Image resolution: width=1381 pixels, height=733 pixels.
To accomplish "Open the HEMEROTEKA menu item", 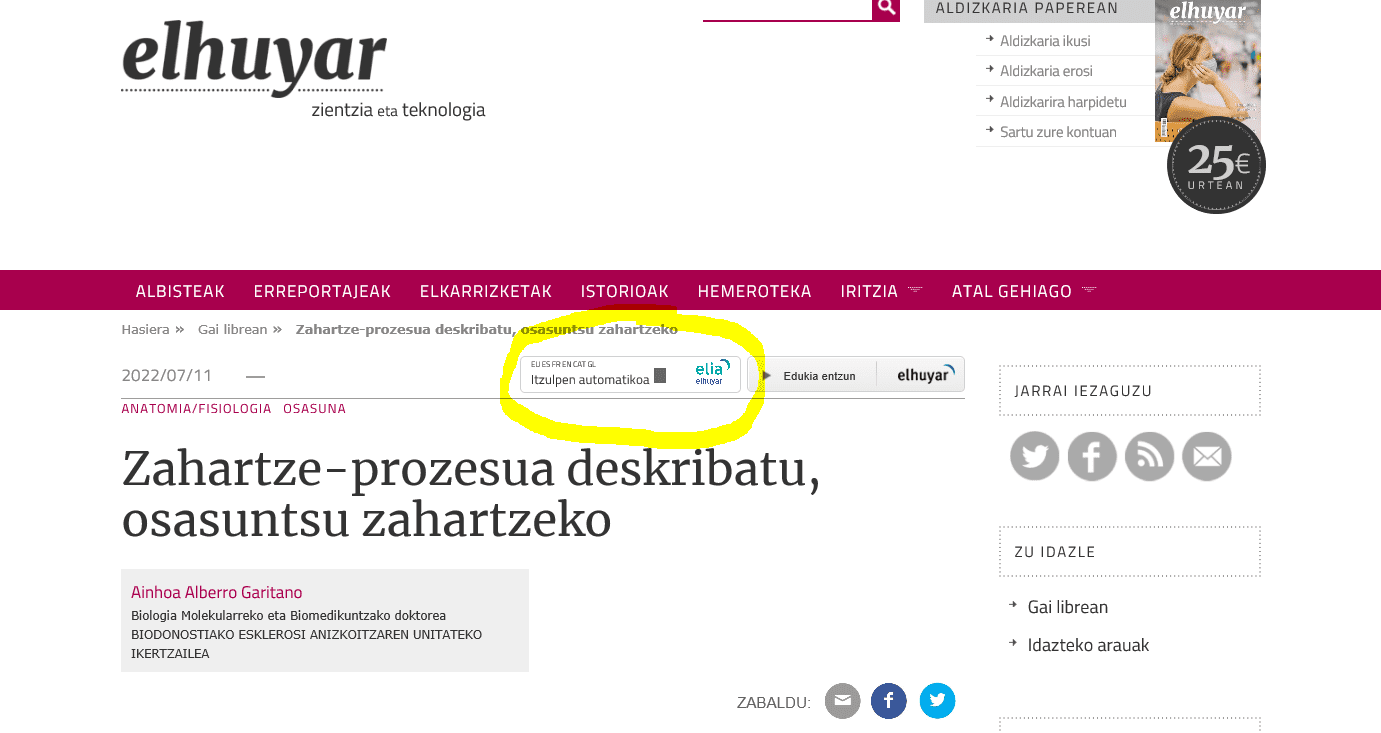I will pyautogui.click(x=754, y=291).
